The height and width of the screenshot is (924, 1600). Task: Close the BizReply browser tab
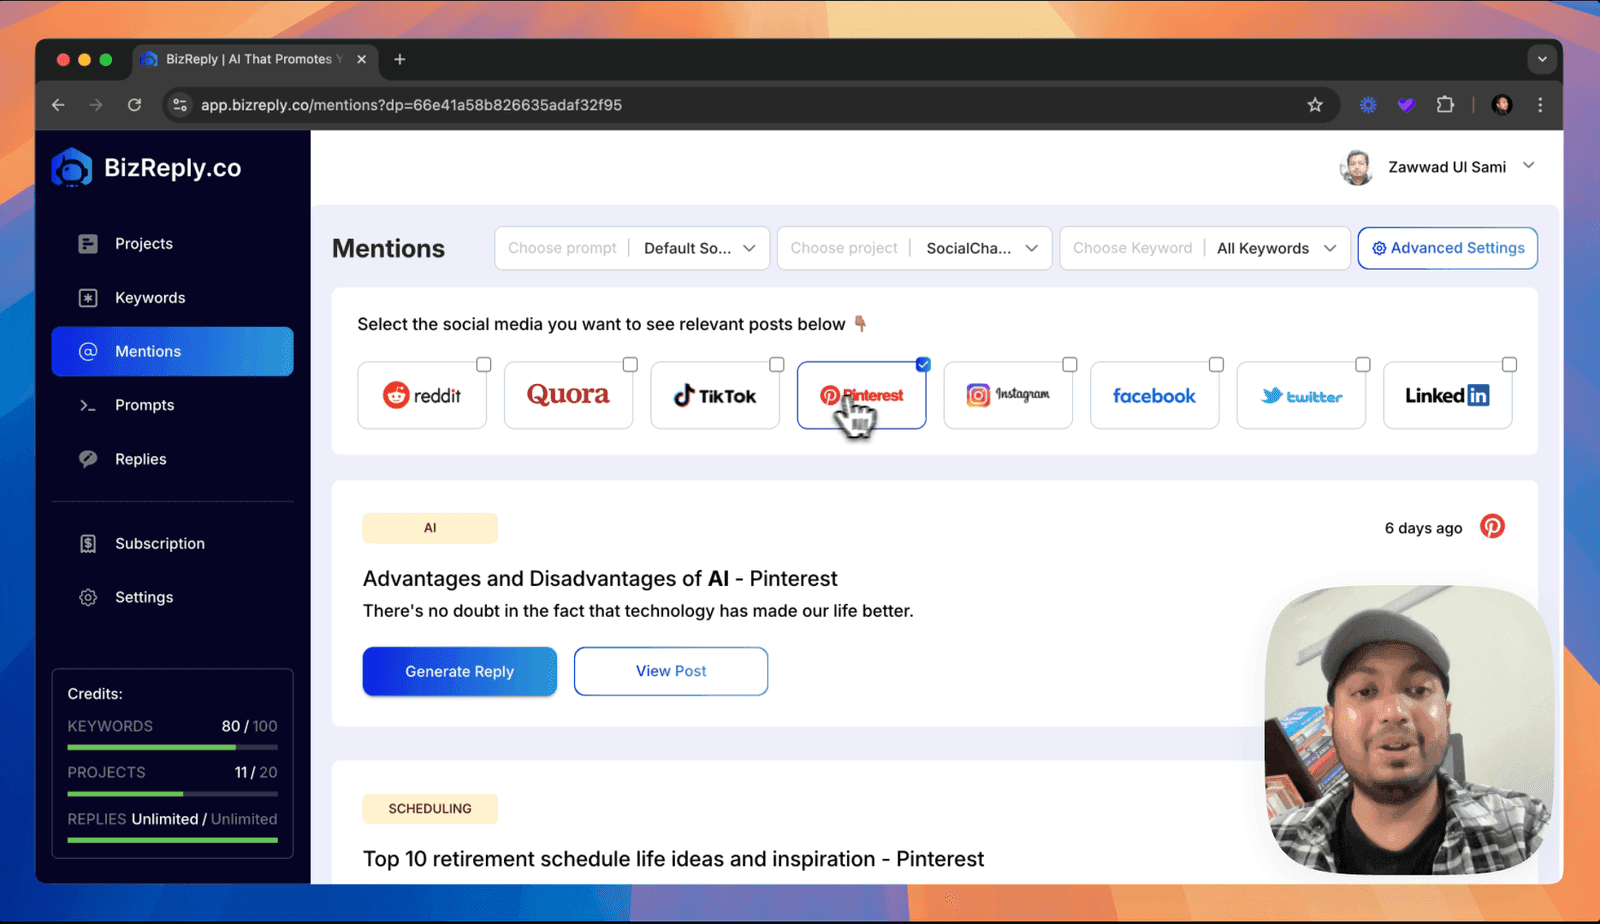click(362, 60)
